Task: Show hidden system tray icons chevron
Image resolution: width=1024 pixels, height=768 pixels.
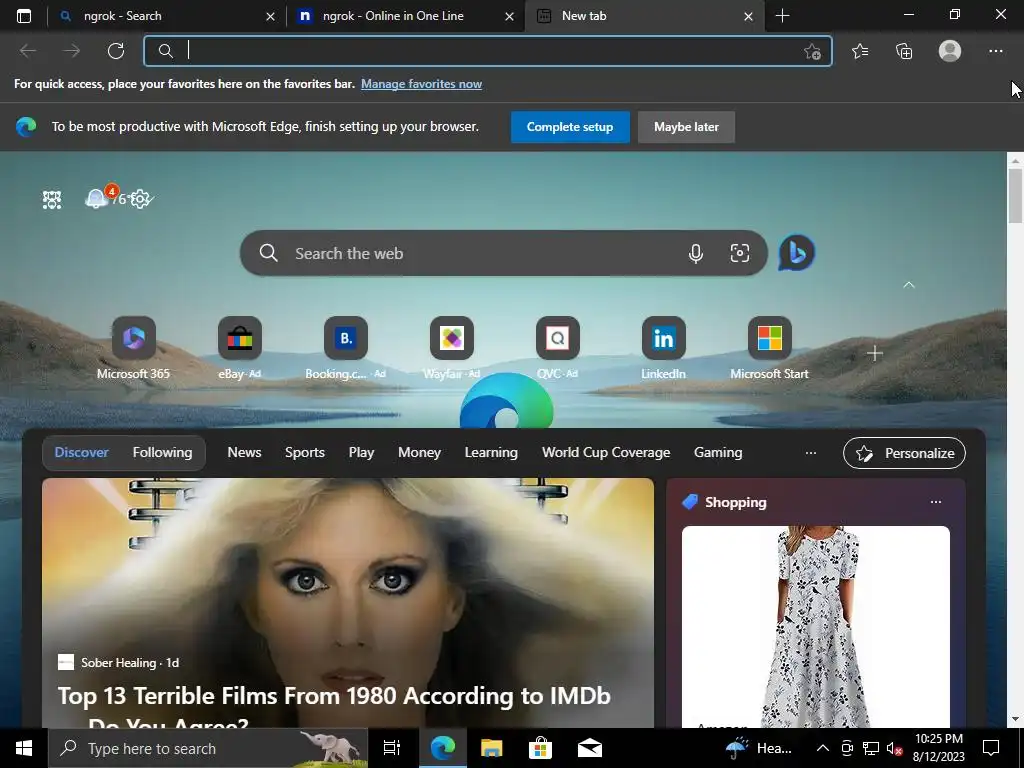Action: [823, 748]
